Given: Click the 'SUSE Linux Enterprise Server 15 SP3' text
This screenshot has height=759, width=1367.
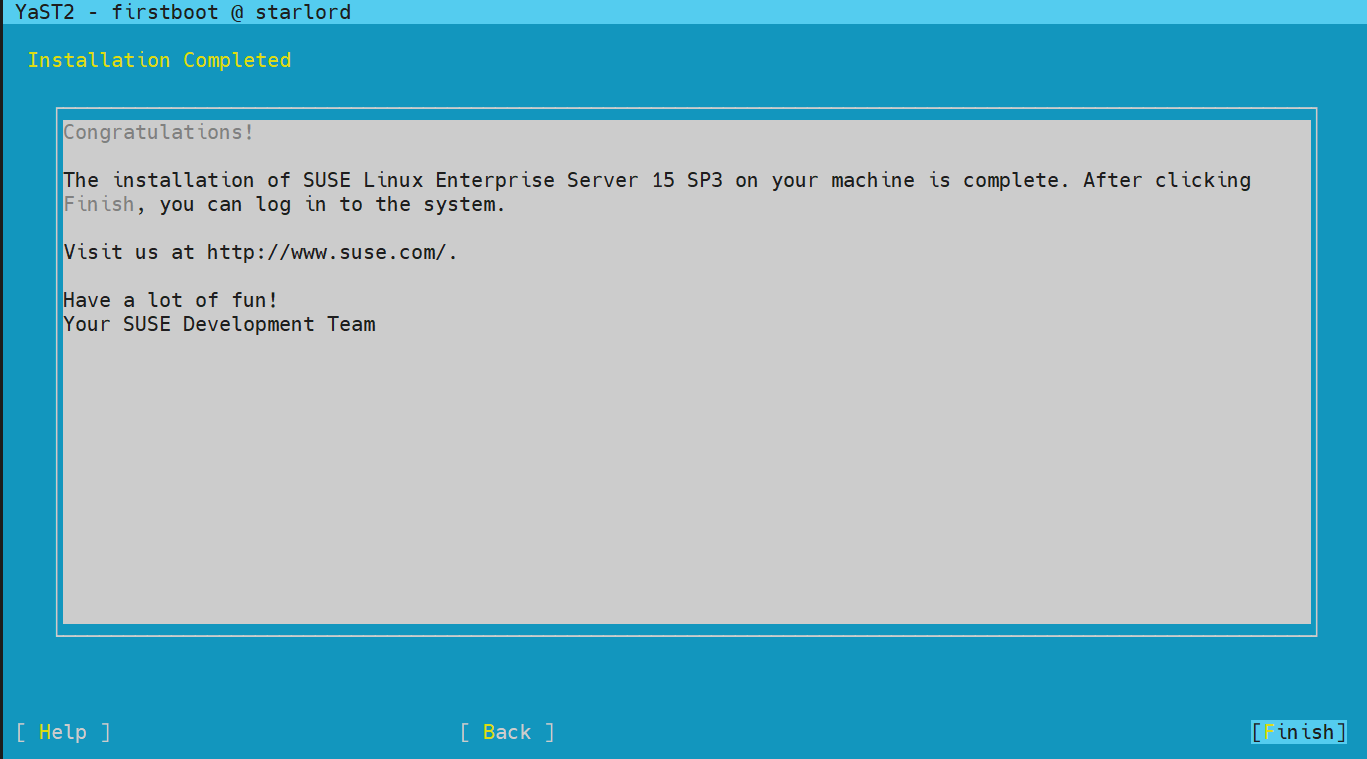Looking at the screenshot, I should [513, 180].
